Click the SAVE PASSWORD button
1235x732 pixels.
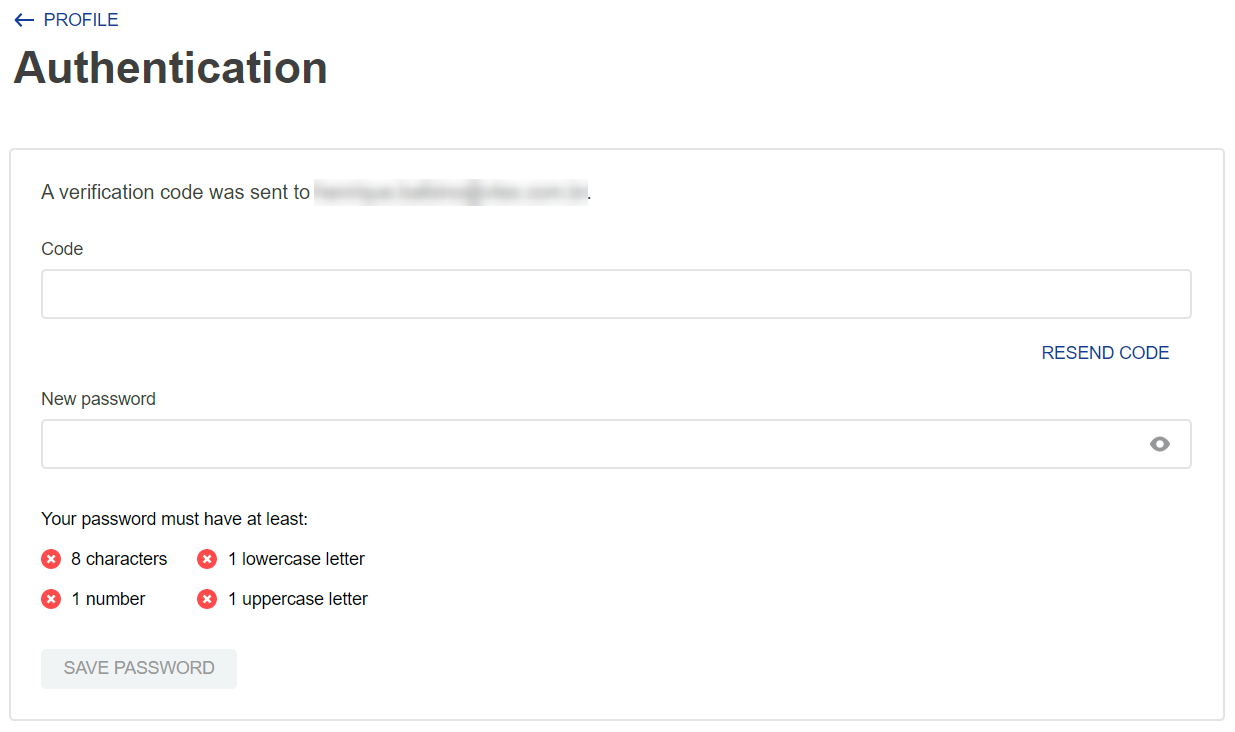tap(138, 668)
